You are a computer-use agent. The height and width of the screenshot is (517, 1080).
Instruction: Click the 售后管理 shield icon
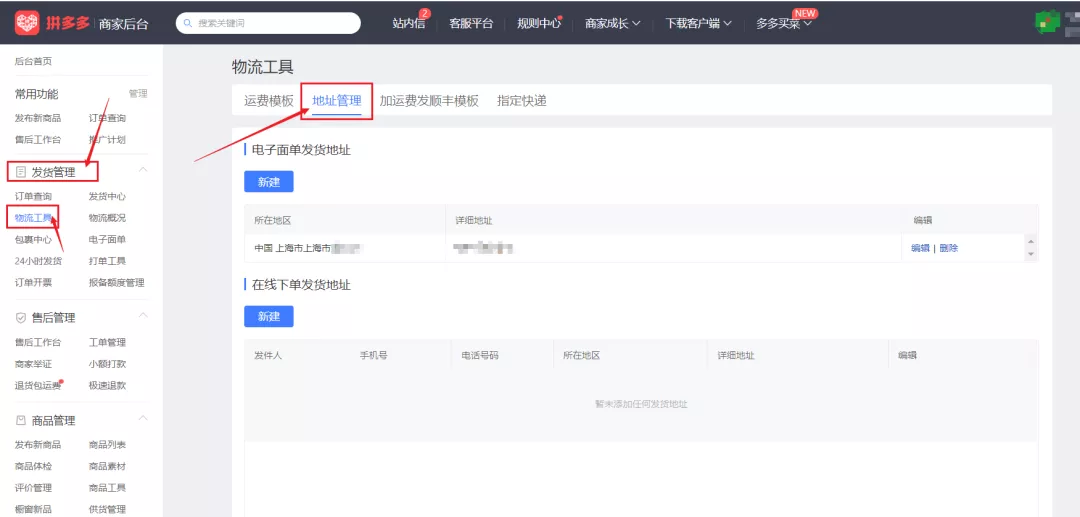21,318
